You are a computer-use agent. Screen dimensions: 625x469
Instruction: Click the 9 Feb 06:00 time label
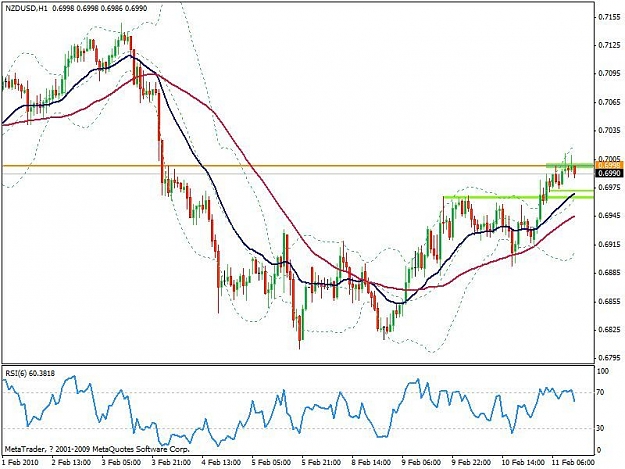[422, 463]
